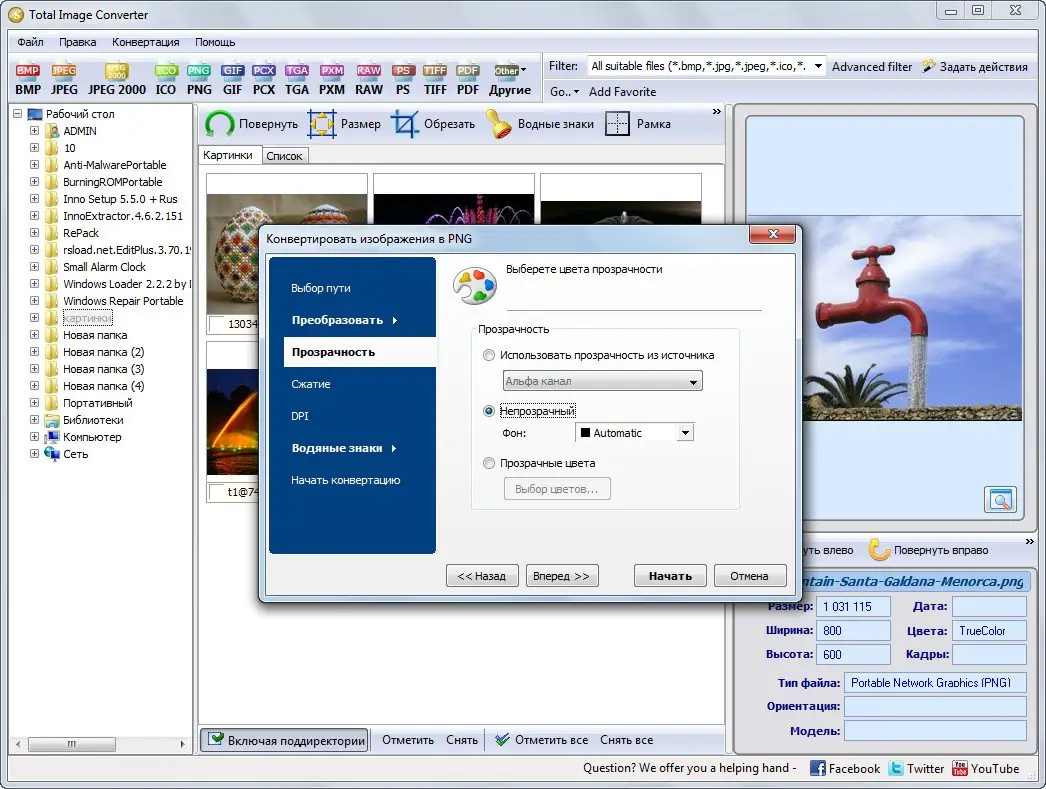Open YouTube link in status bar
The width and height of the screenshot is (1046, 789).
985,768
